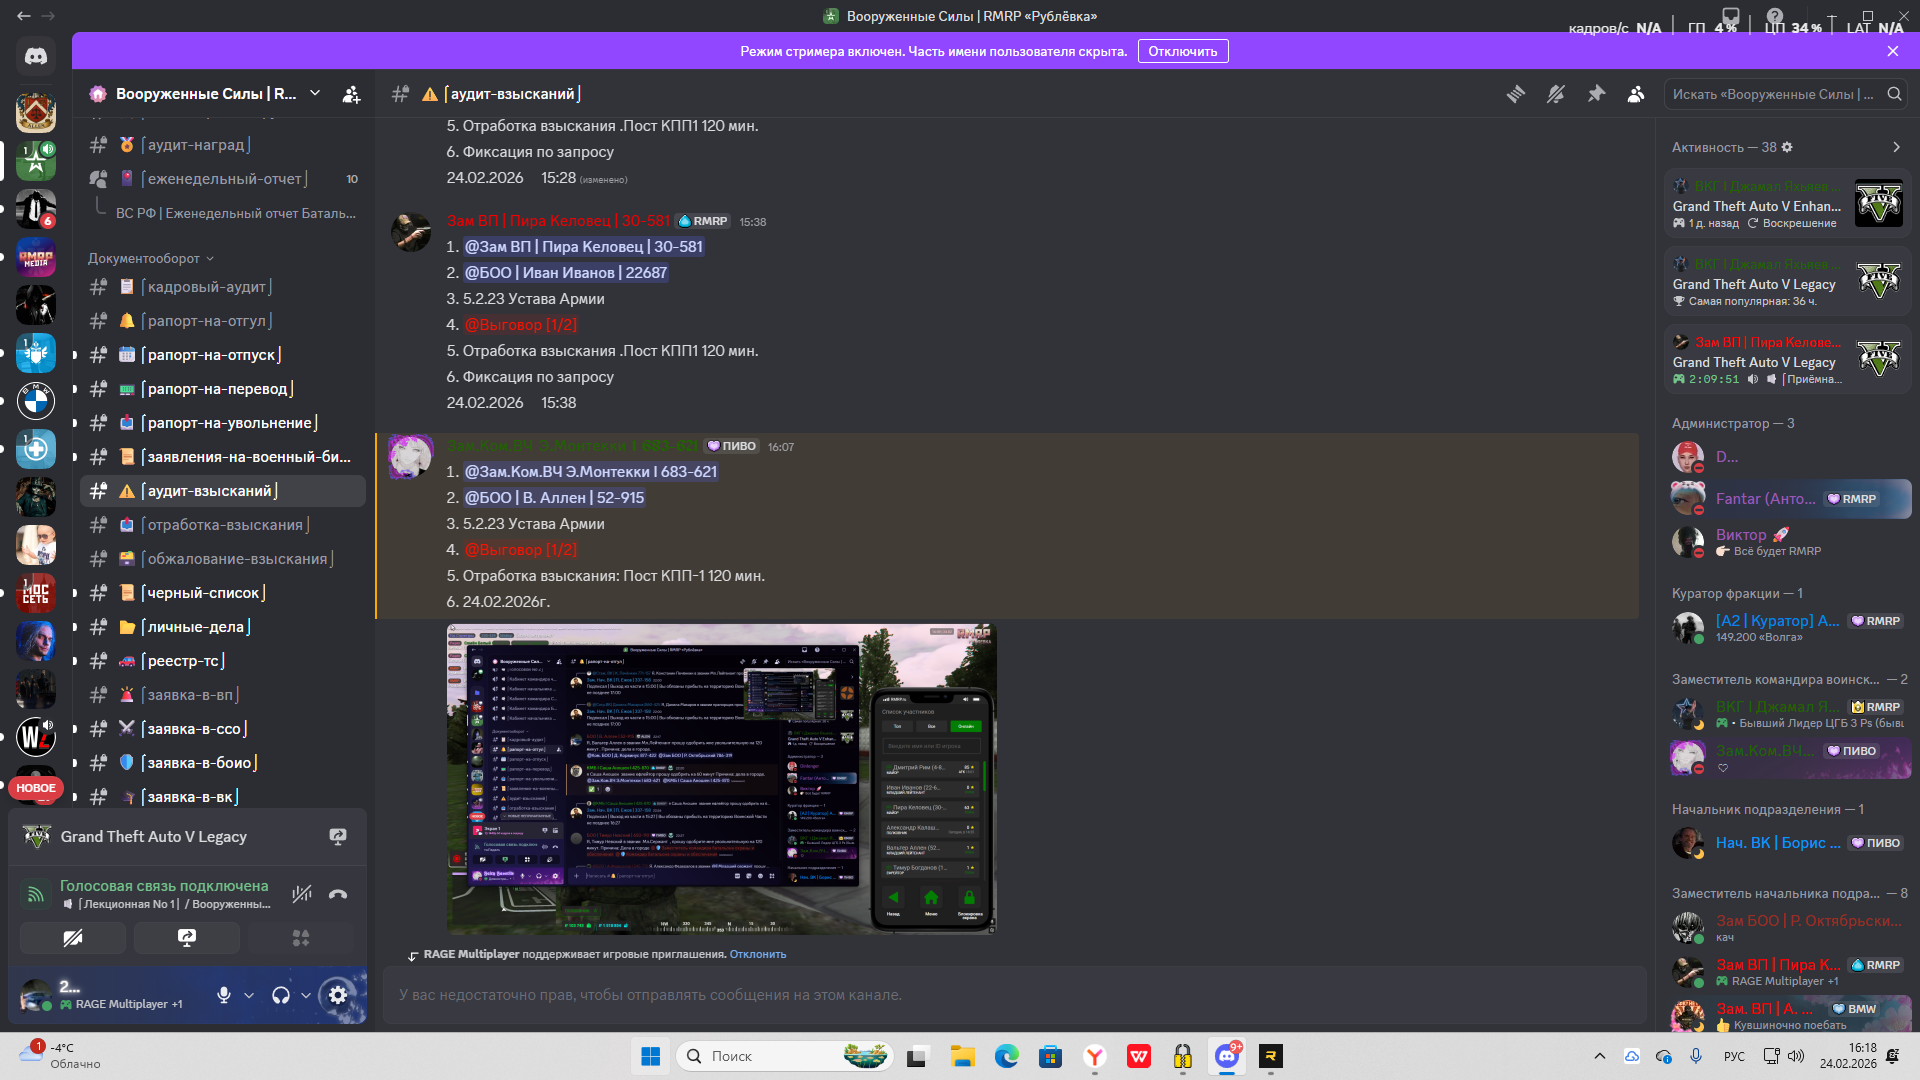The width and height of the screenshot is (1920, 1080).
Task: Open Discord direct messages home icon
Action: coord(36,57)
